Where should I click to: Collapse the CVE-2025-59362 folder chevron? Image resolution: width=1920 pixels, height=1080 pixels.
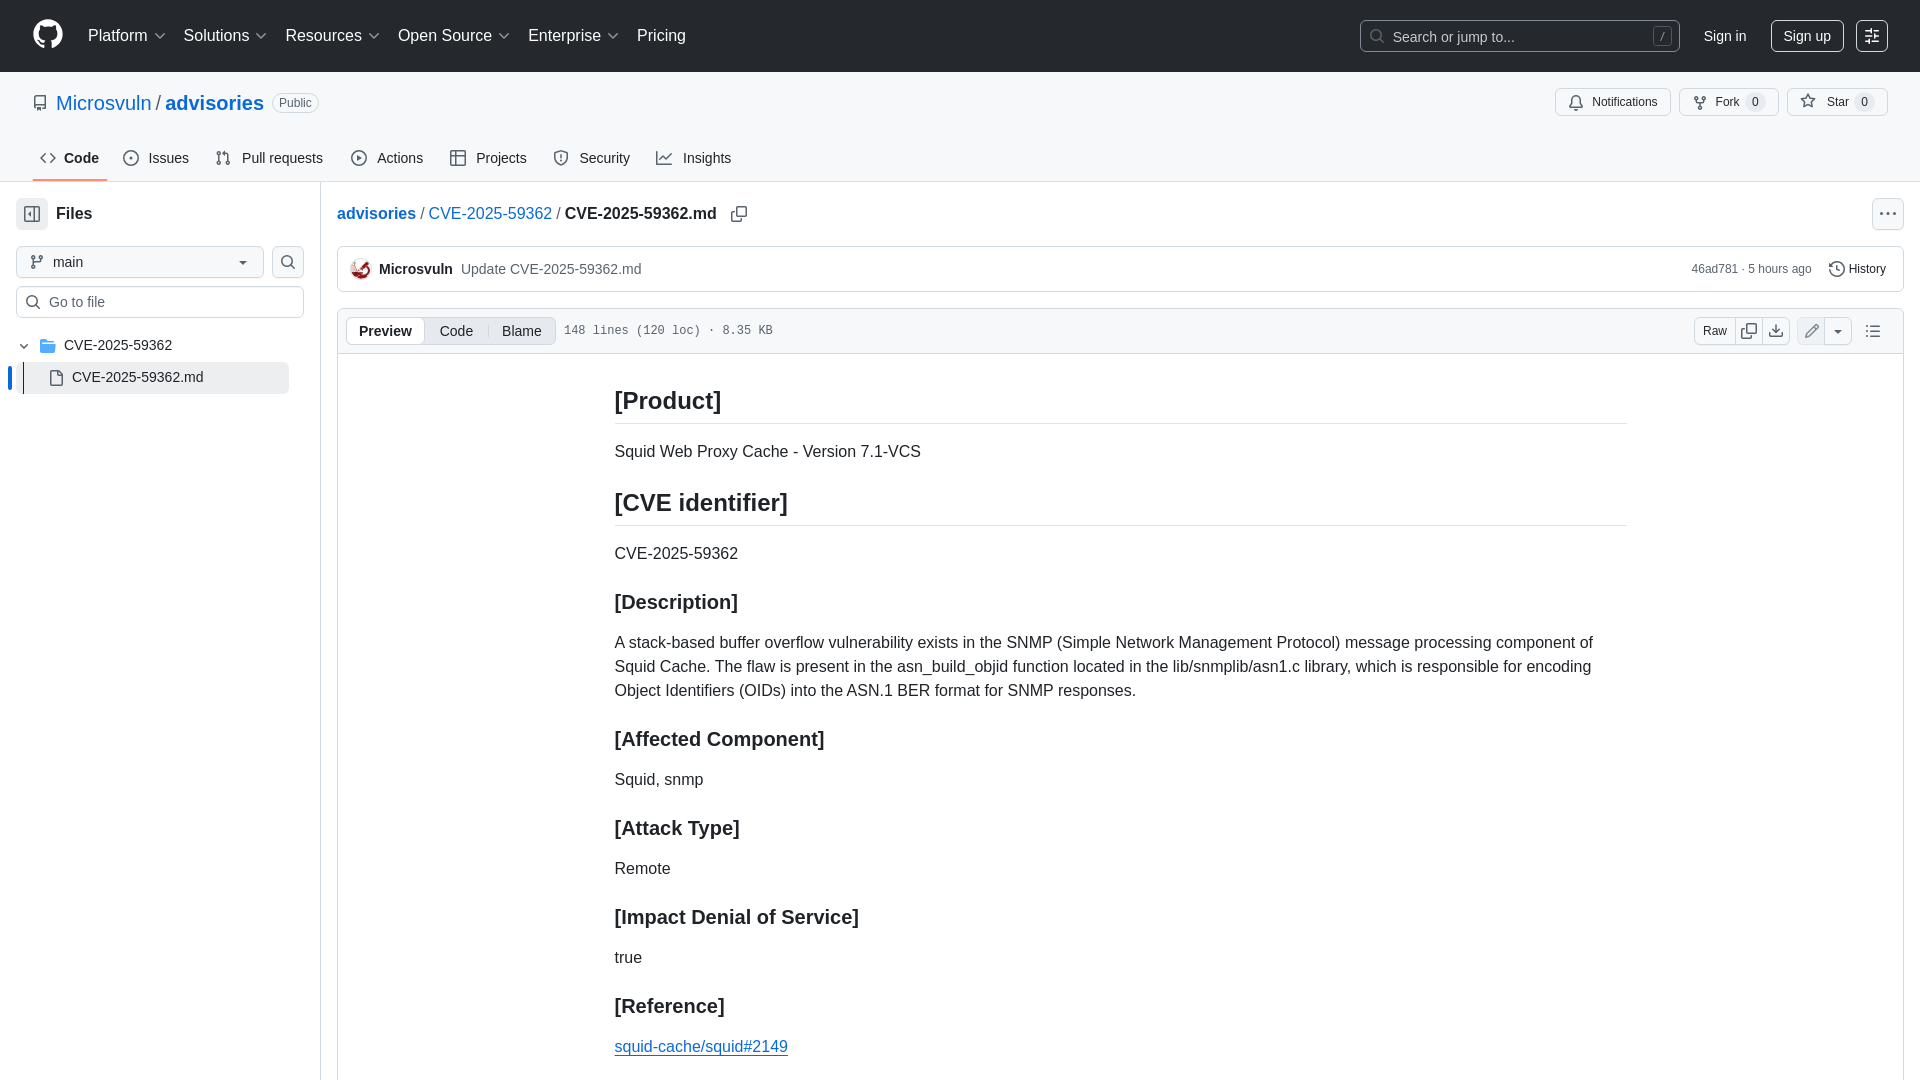tap(24, 346)
